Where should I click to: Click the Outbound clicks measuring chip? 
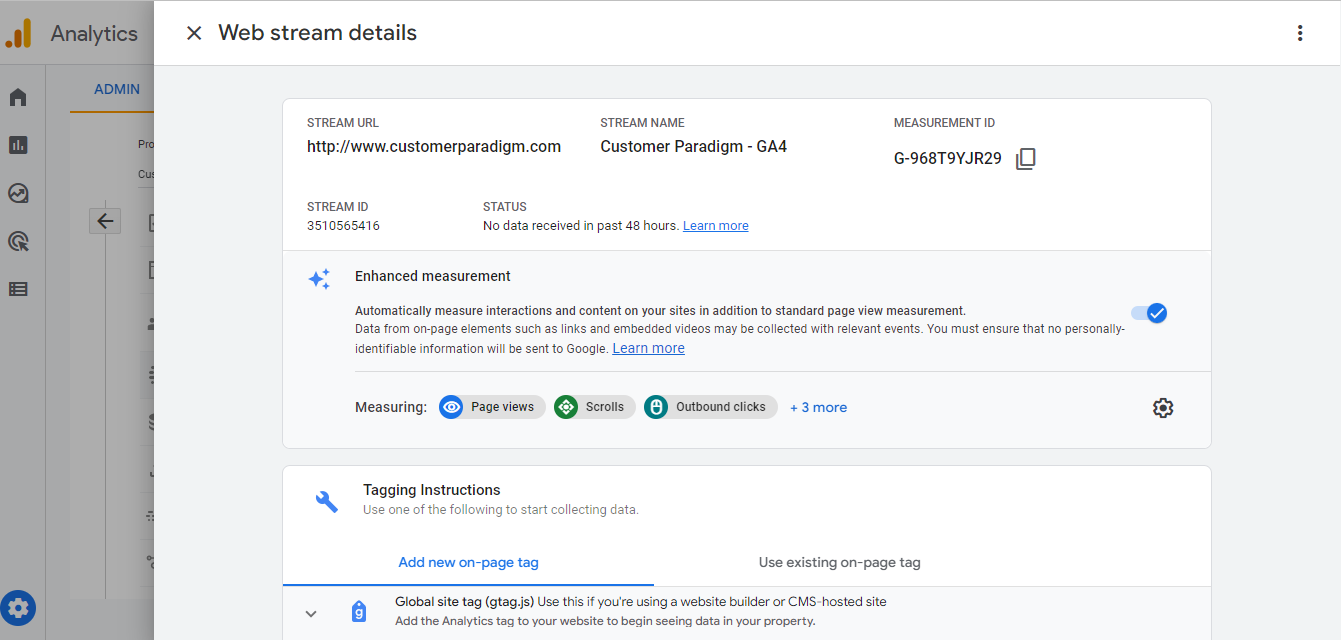click(710, 407)
